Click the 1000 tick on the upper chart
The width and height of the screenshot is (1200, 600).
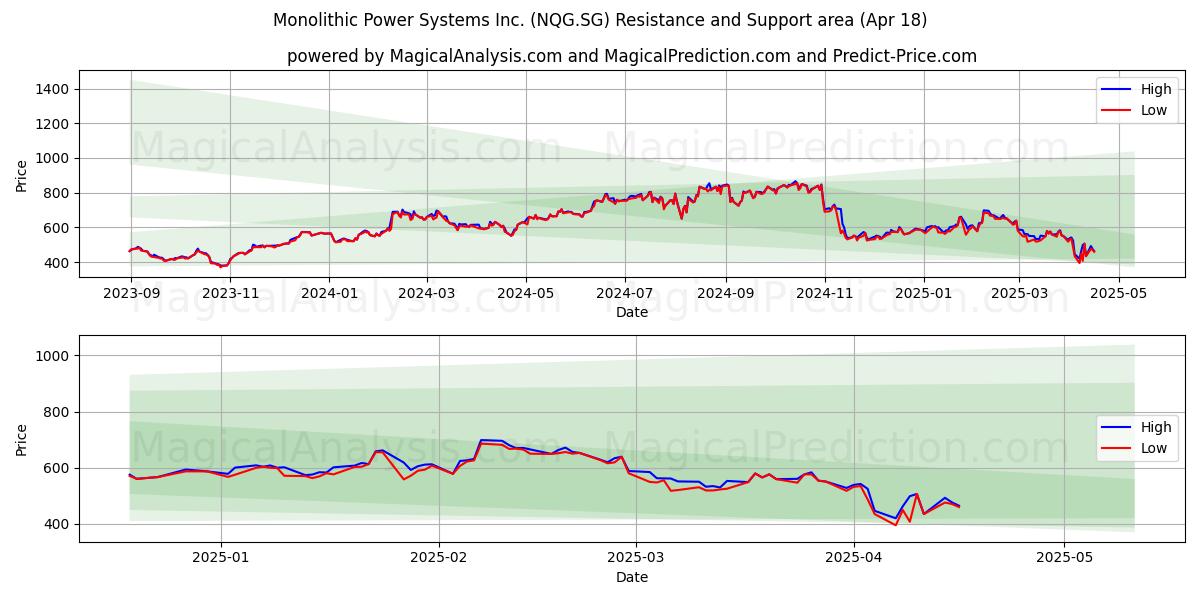(51, 158)
